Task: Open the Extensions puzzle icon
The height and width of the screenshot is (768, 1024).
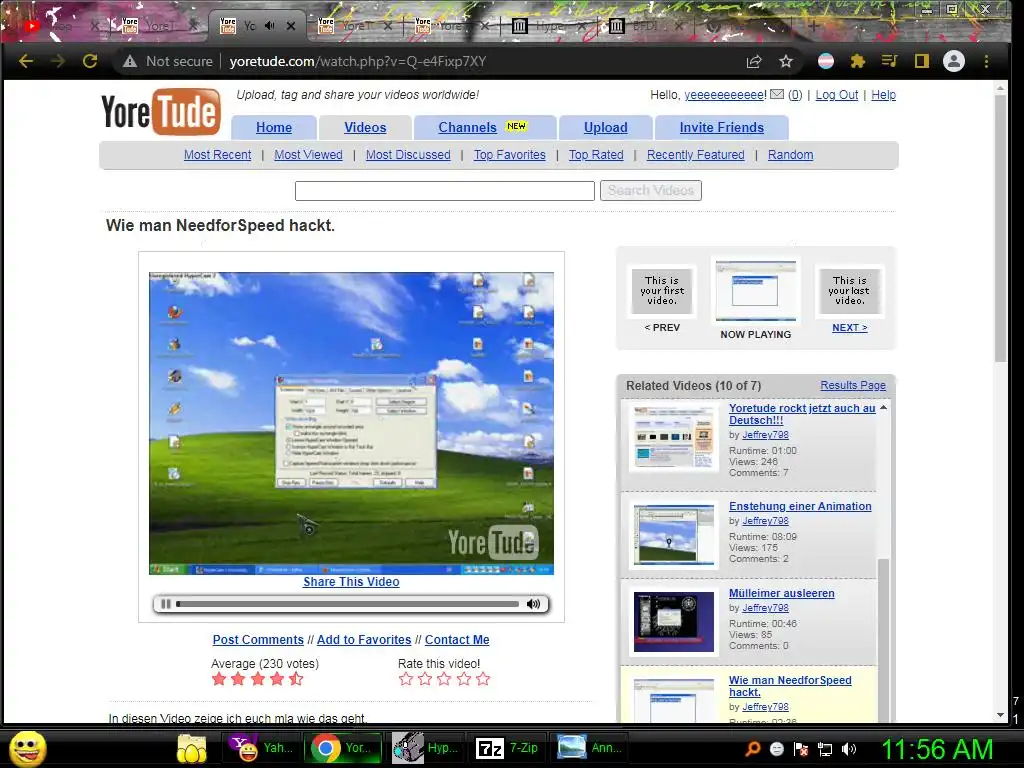Action: click(857, 61)
